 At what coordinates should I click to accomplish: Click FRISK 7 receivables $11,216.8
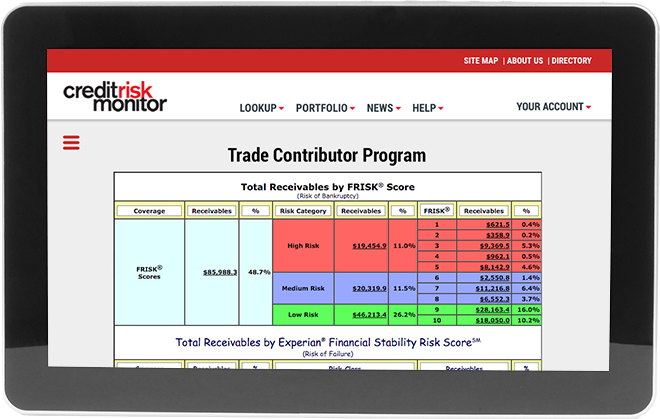(492, 288)
